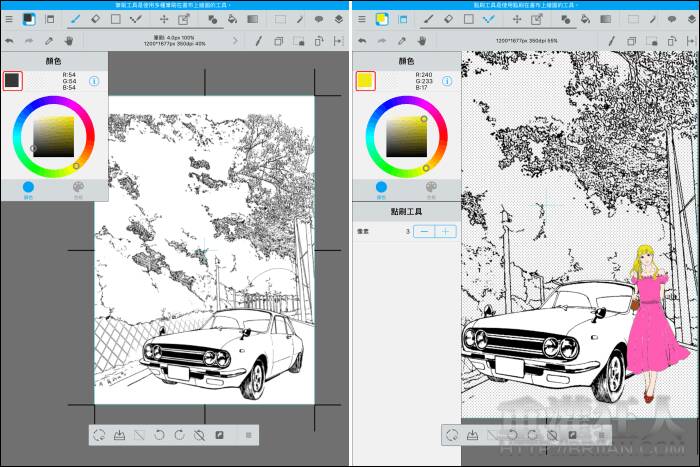Decrease dot tool size with minus button
This screenshot has width=700, height=467.
coord(424,231)
